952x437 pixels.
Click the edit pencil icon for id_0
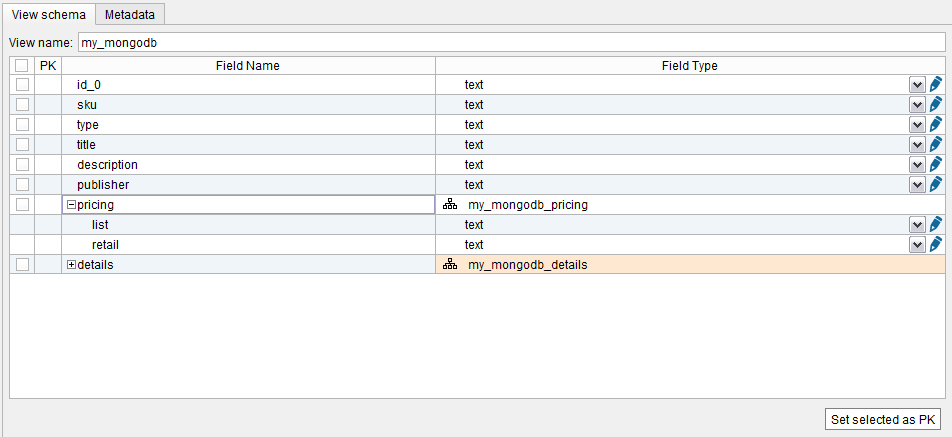click(936, 84)
